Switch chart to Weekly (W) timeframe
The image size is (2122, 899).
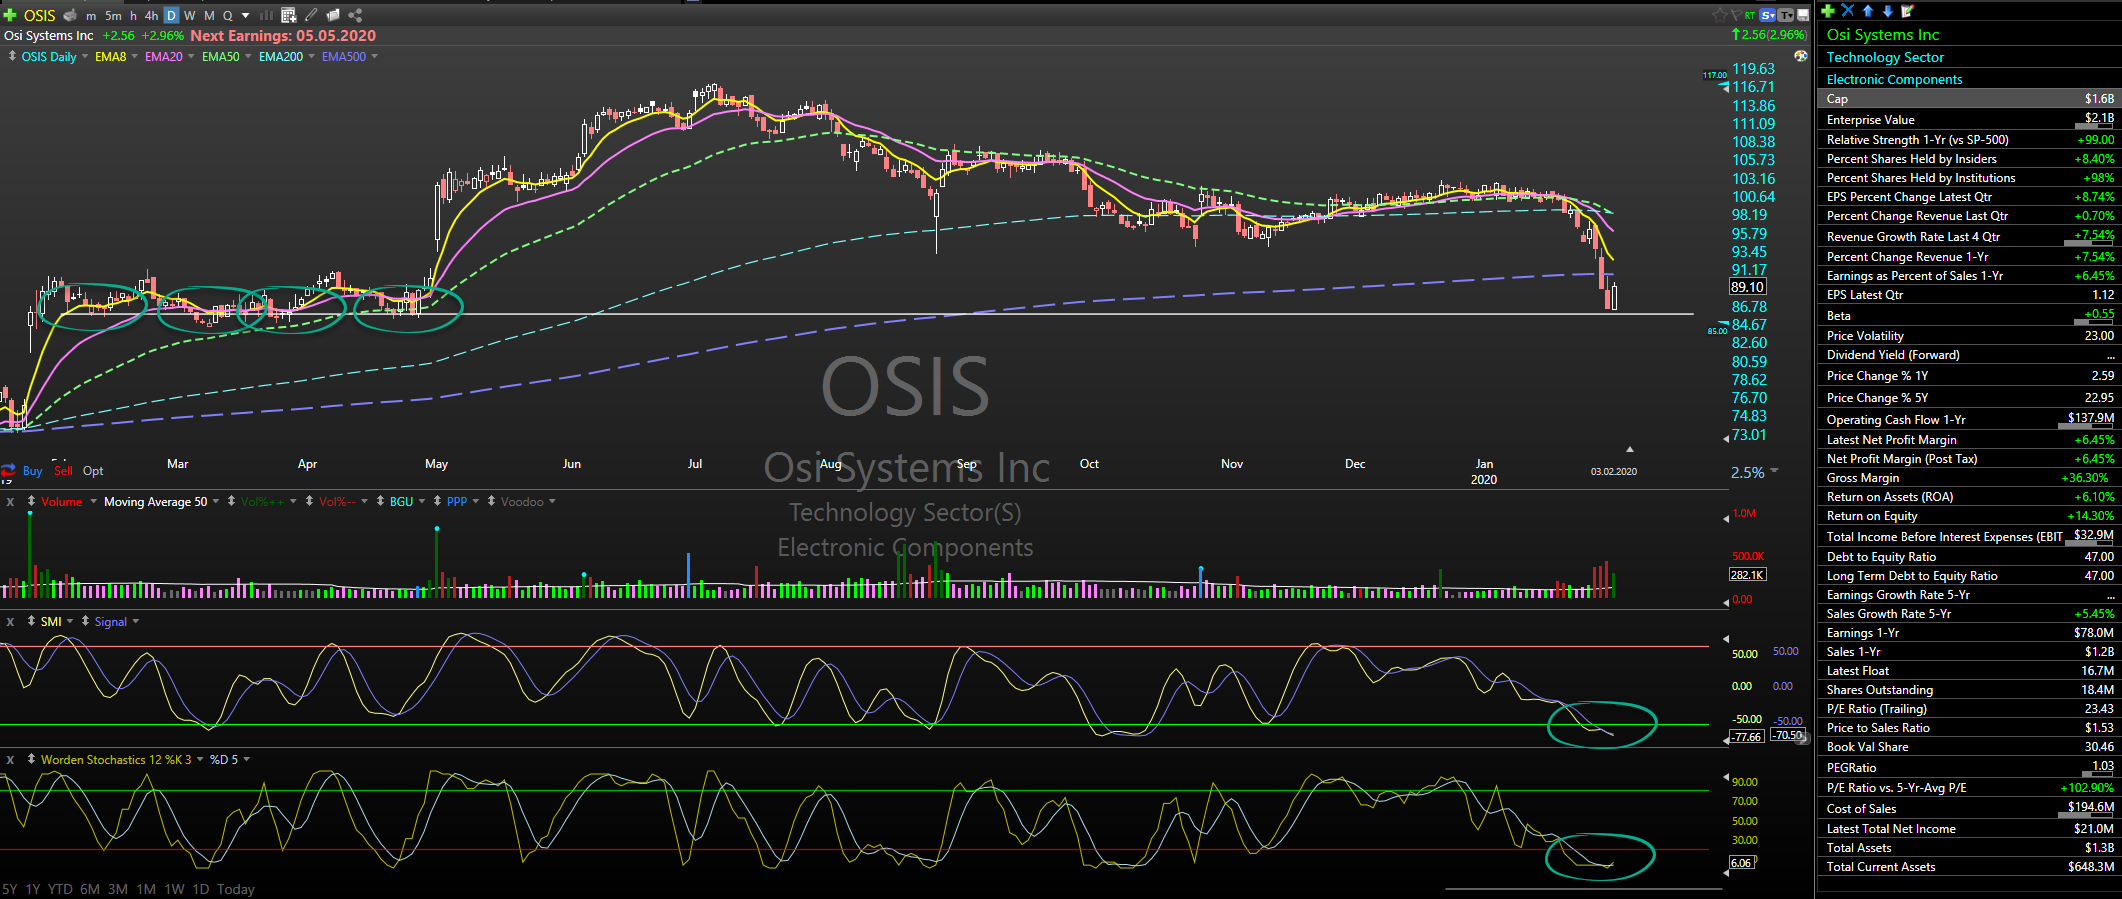click(x=189, y=15)
